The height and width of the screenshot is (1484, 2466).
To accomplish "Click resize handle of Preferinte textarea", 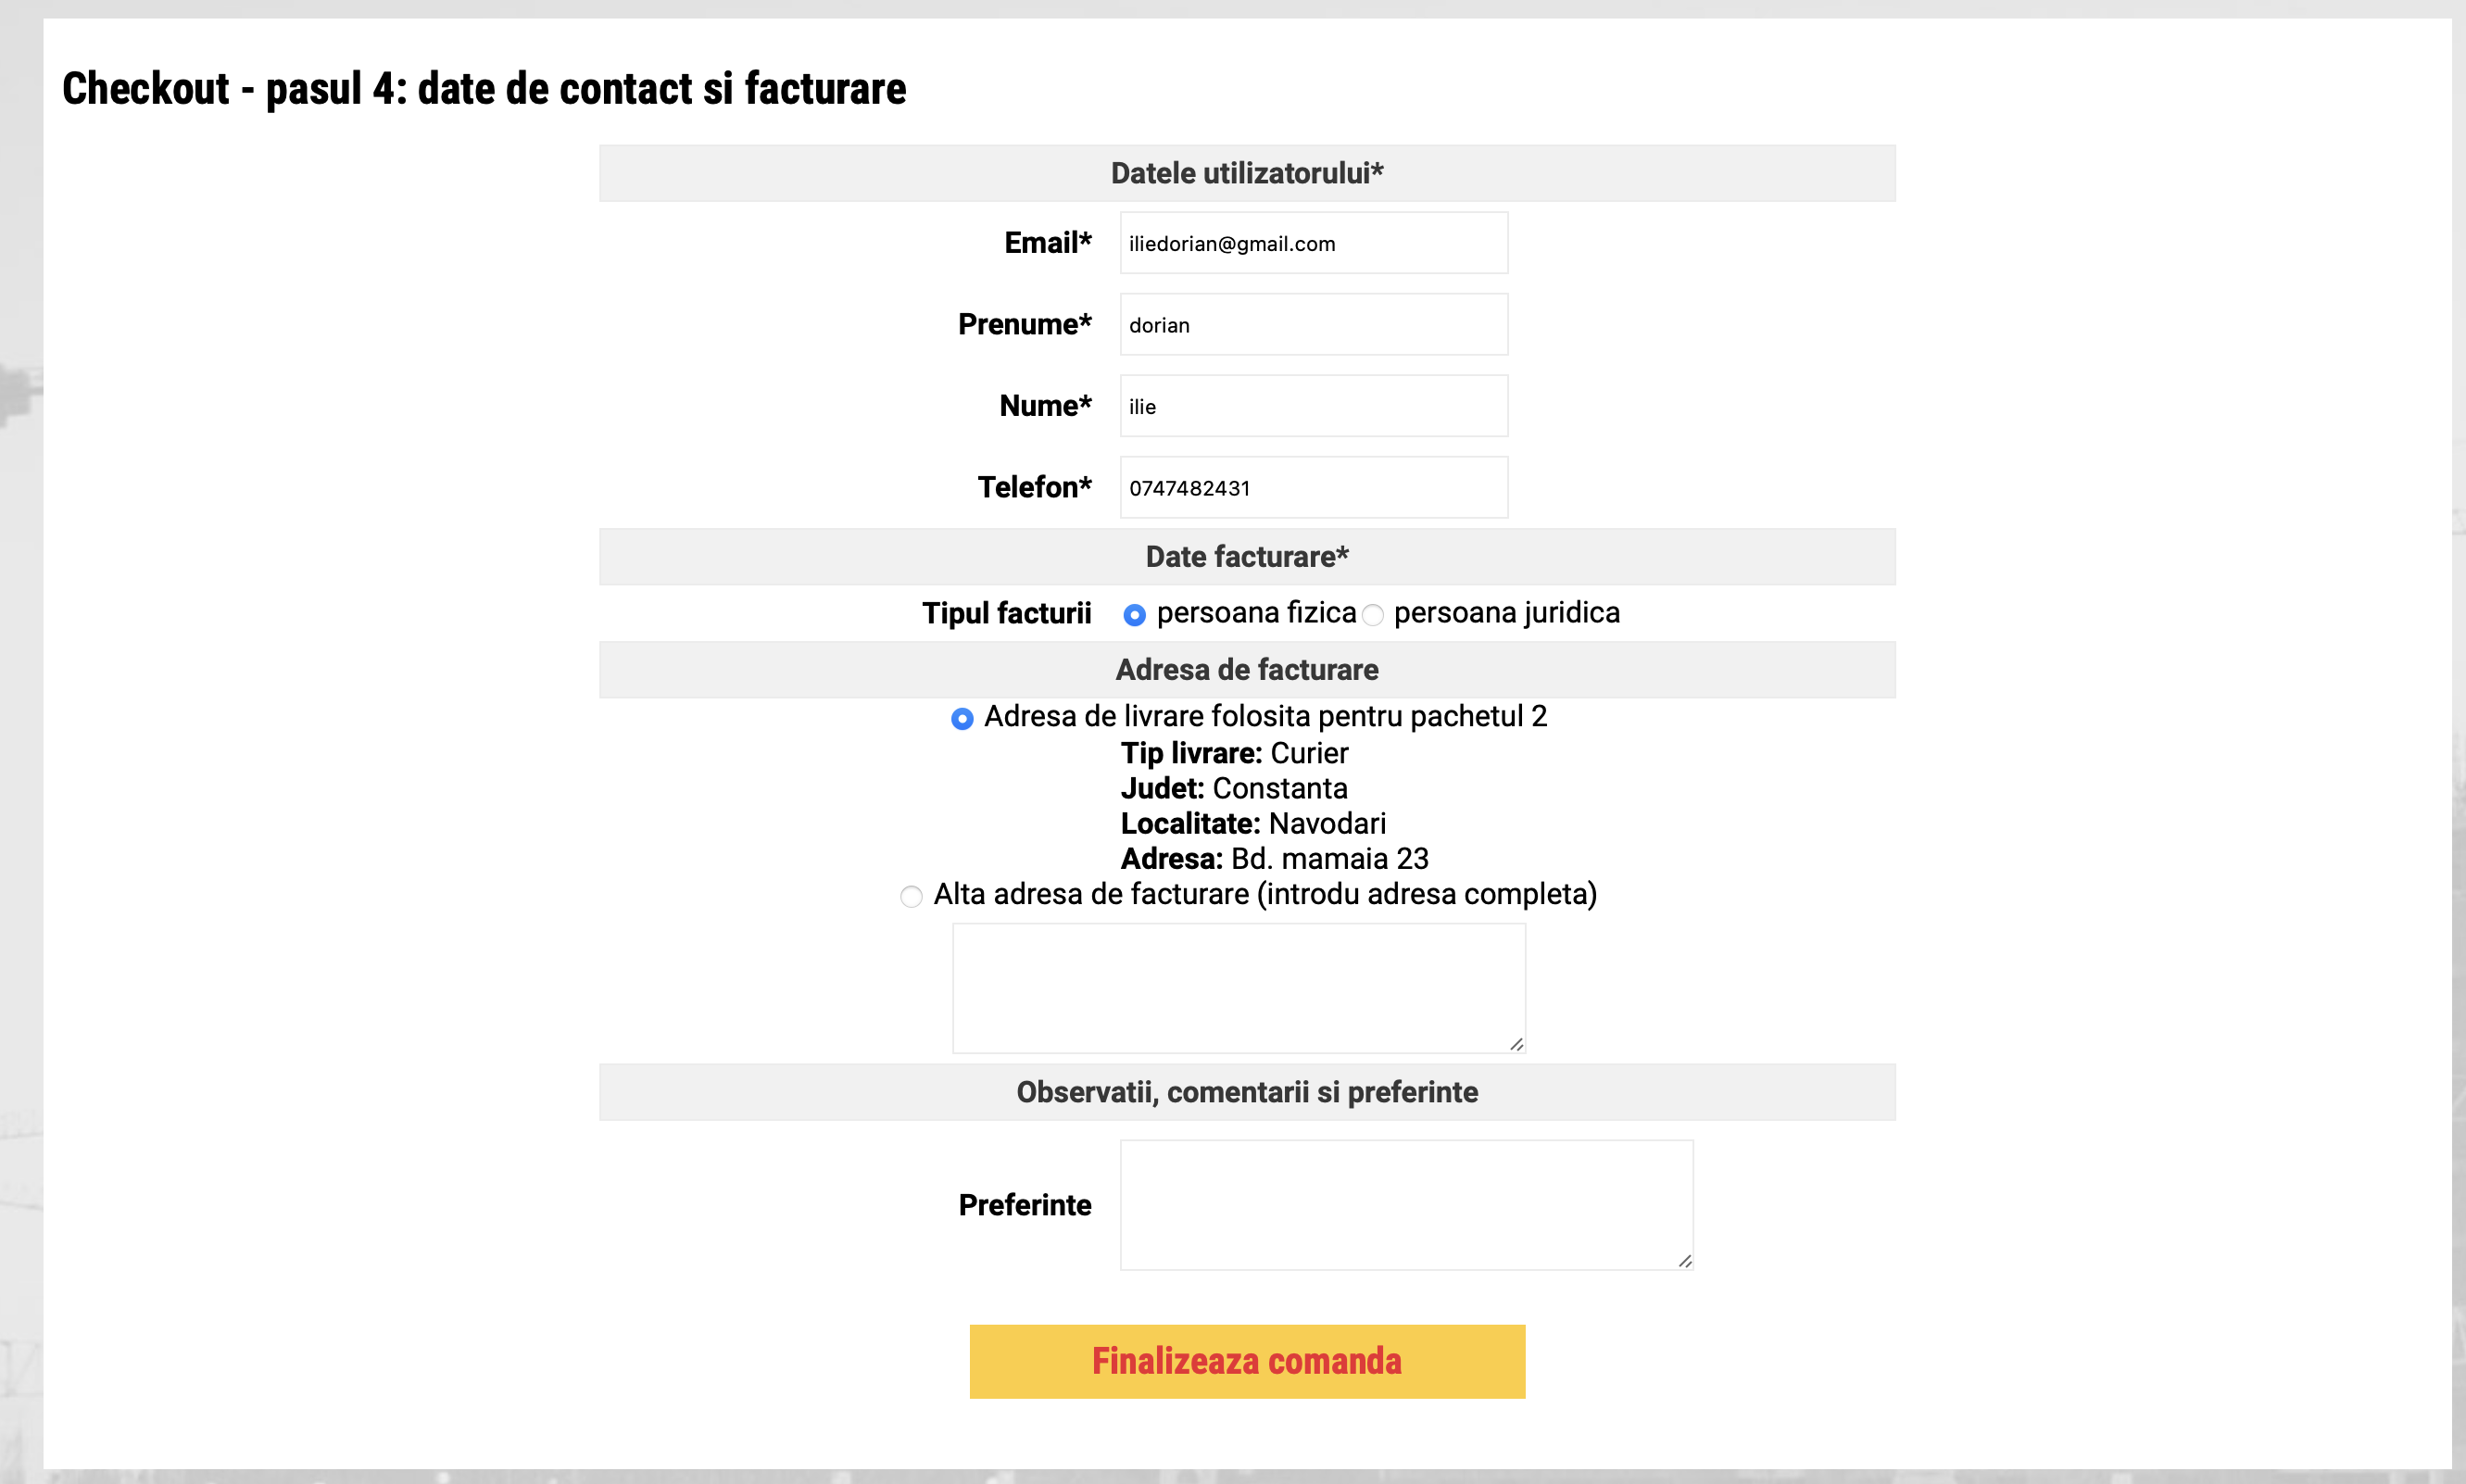I will [x=1684, y=1261].
